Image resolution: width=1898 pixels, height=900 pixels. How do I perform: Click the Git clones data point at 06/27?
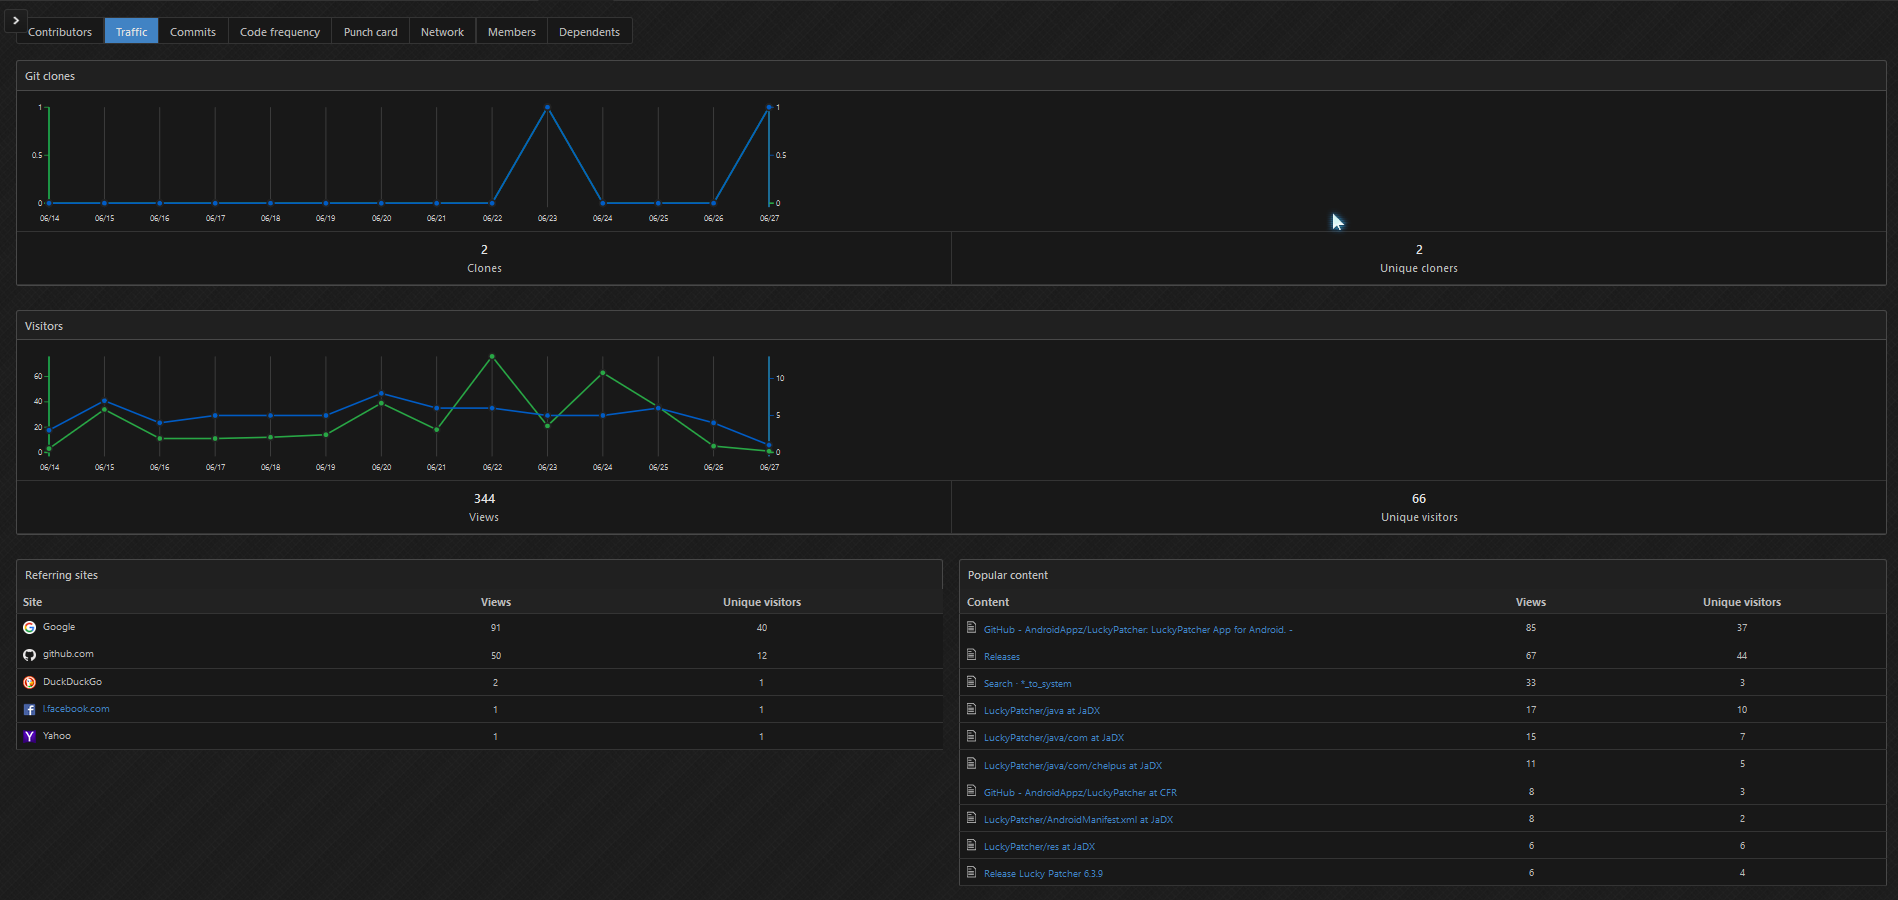(x=769, y=107)
